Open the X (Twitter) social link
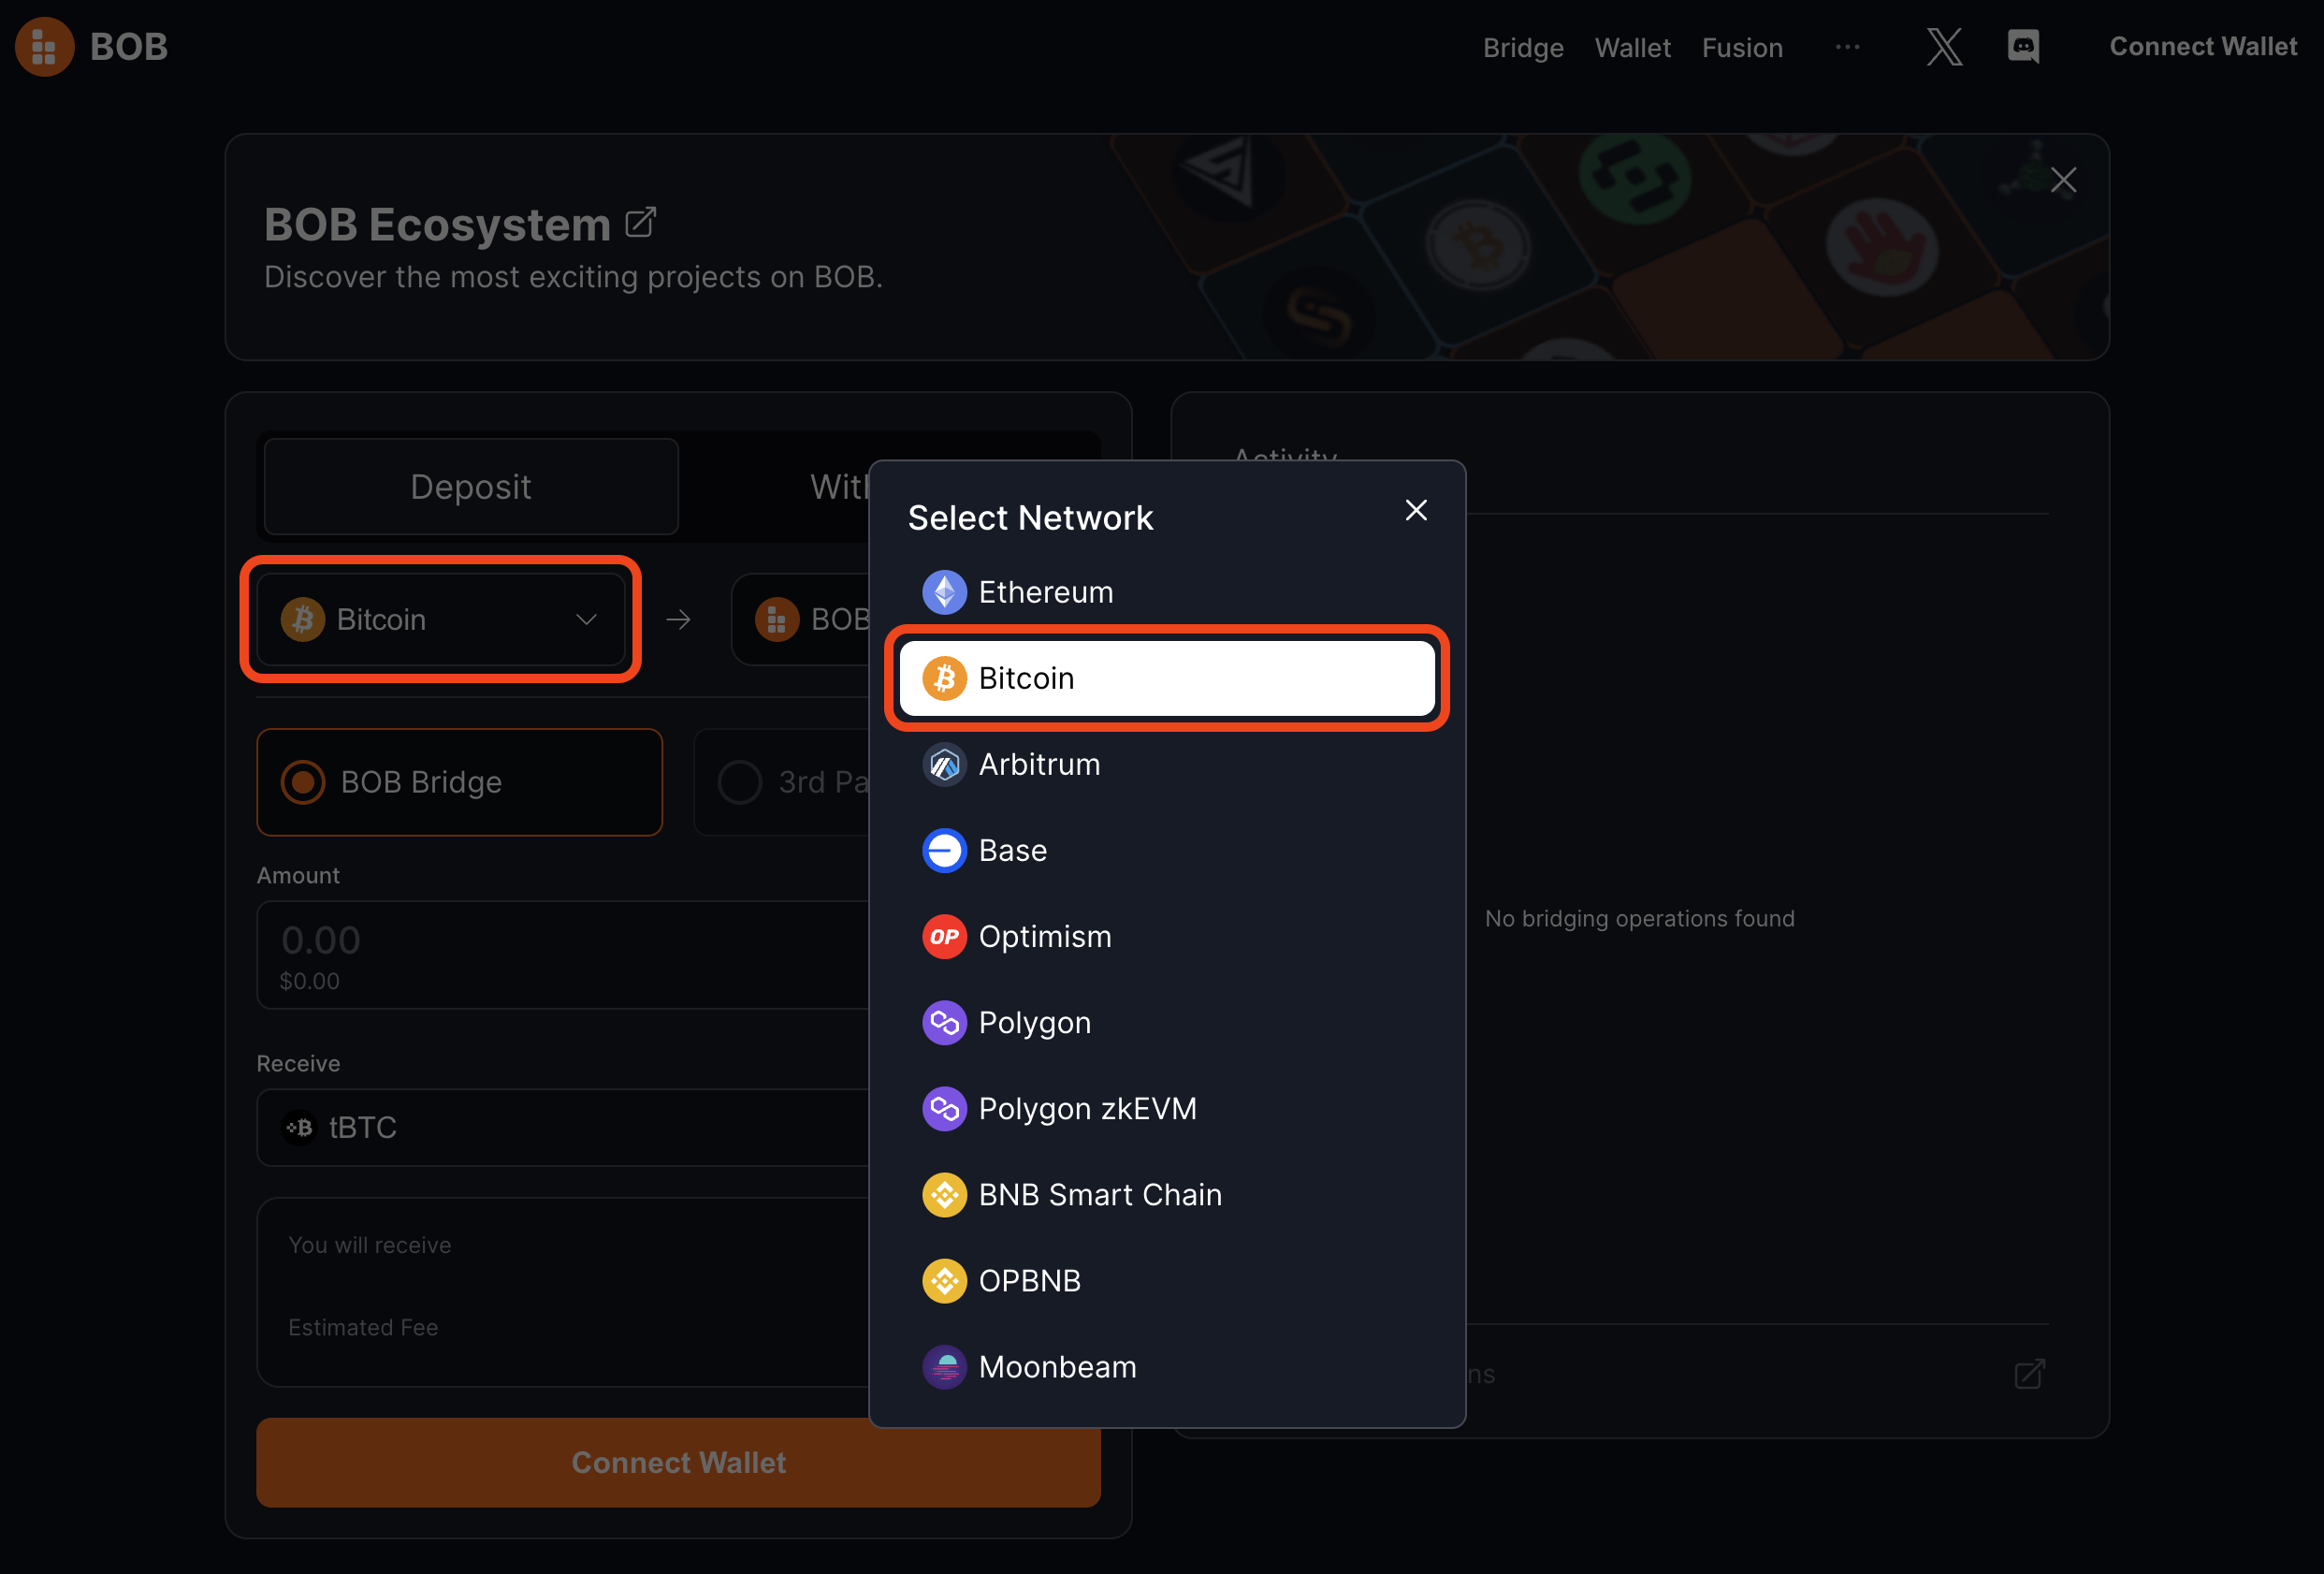Viewport: 2324px width, 1574px height. pyautogui.click(x=1943, y=47)
